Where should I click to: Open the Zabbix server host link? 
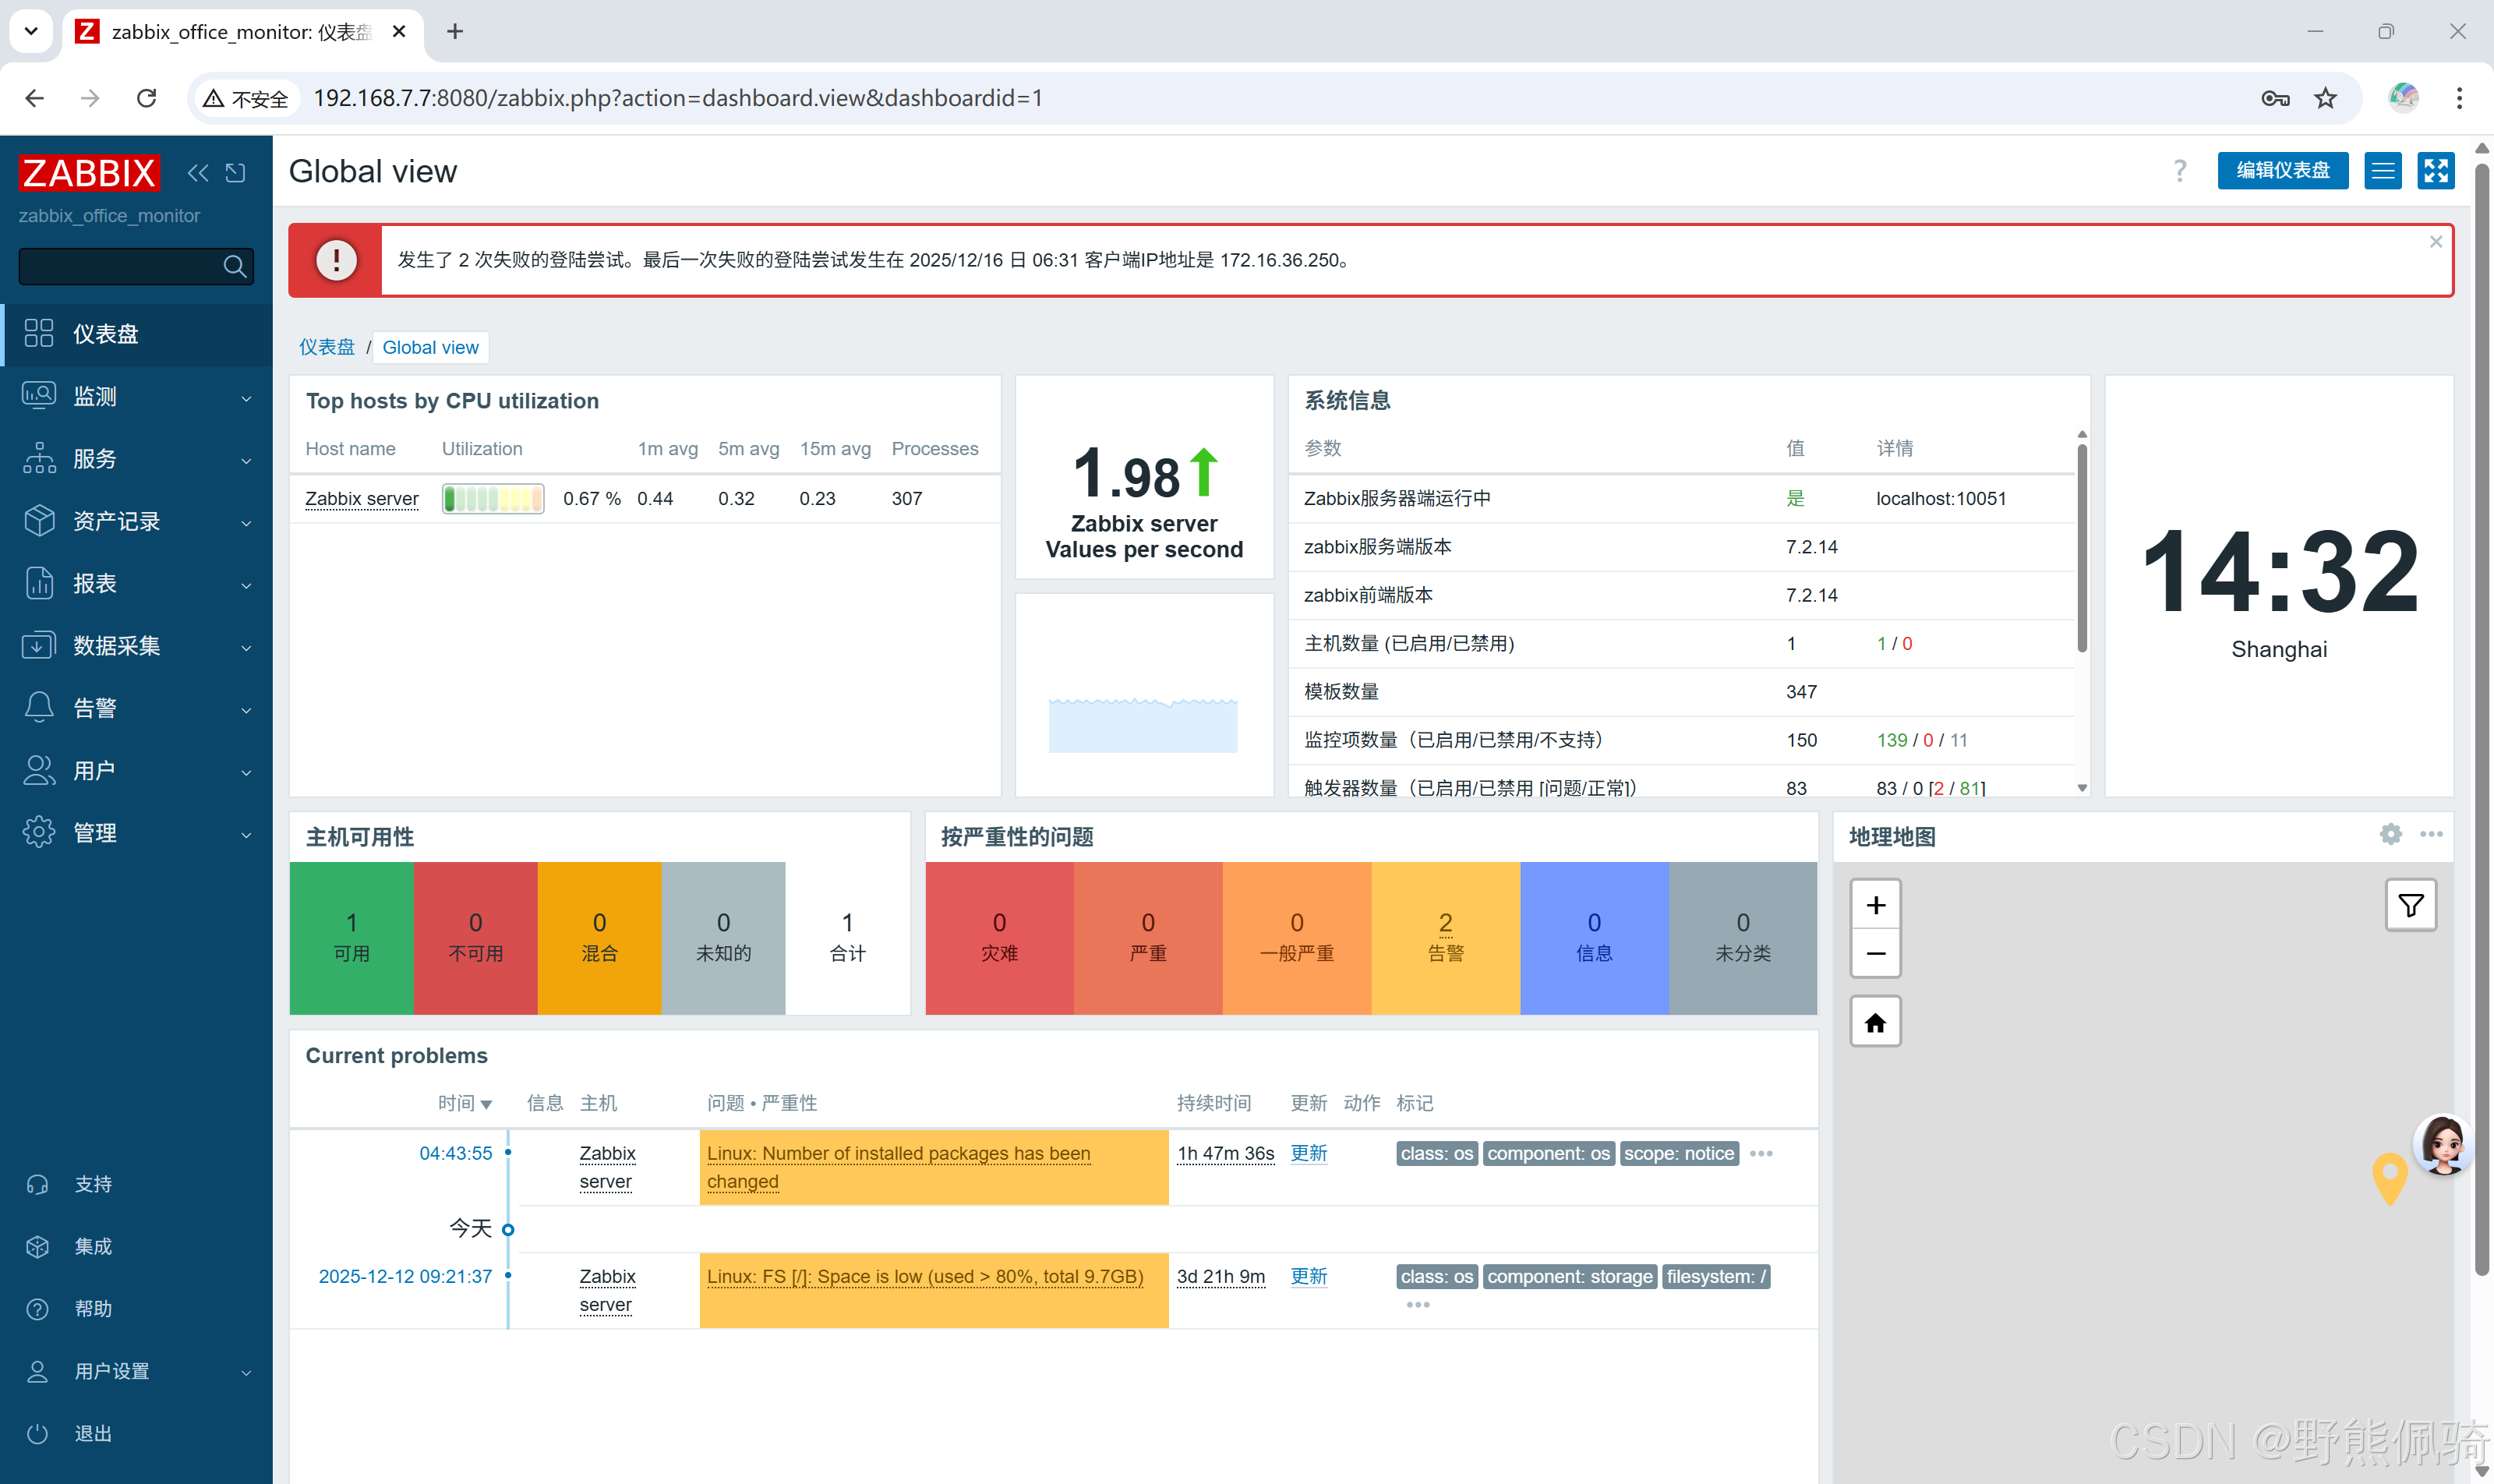(362, 498)
